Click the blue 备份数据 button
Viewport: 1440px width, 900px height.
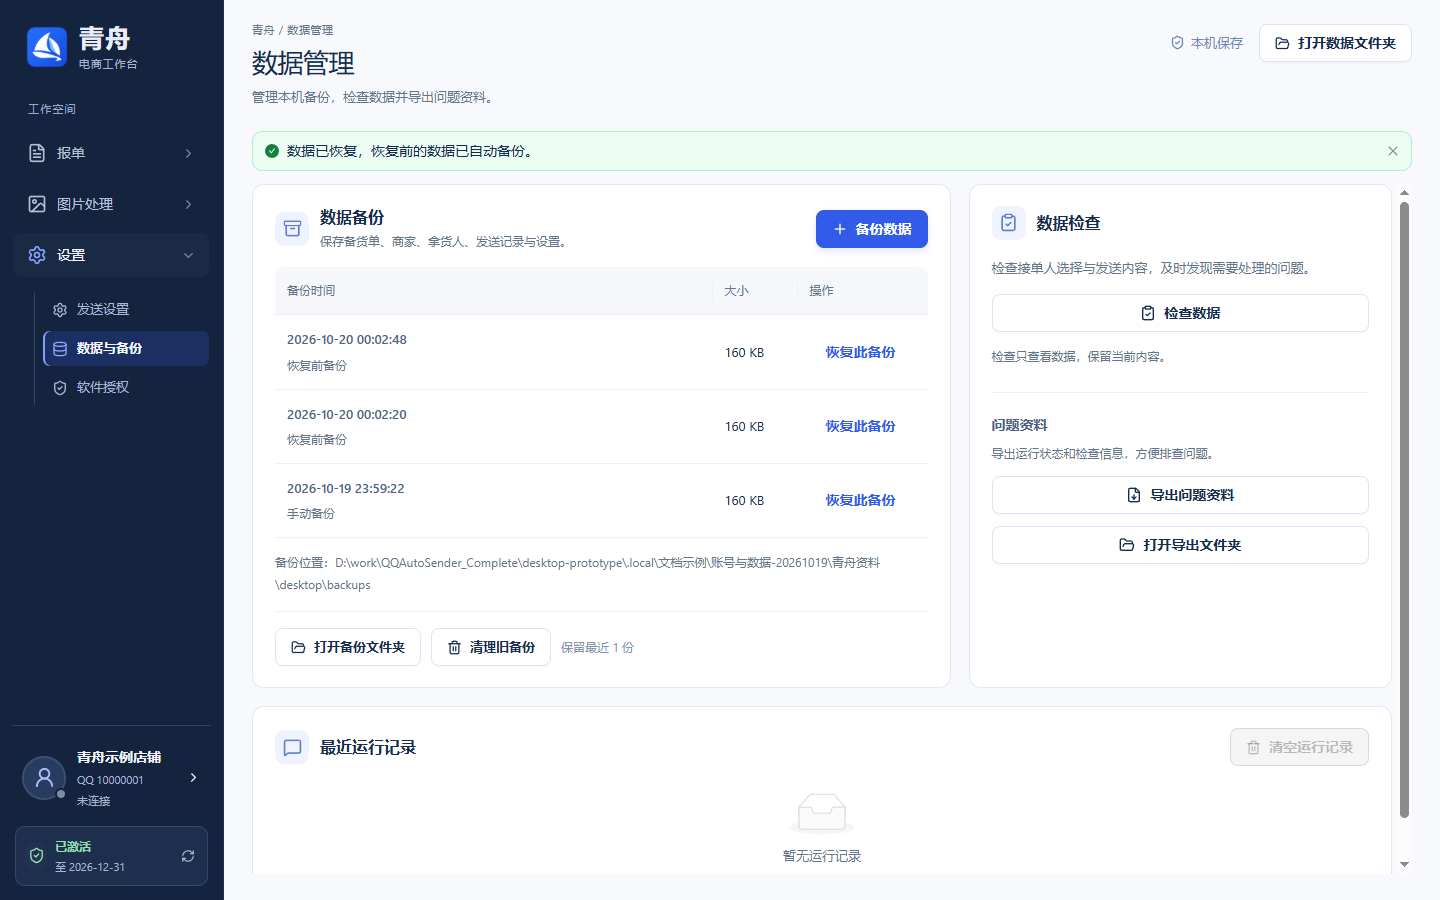[x=872, y=229]
